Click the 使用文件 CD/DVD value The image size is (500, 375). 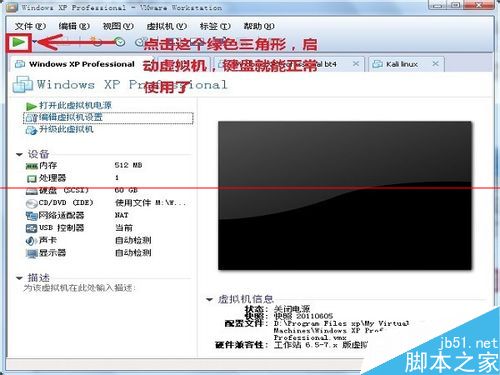(151, 203)
